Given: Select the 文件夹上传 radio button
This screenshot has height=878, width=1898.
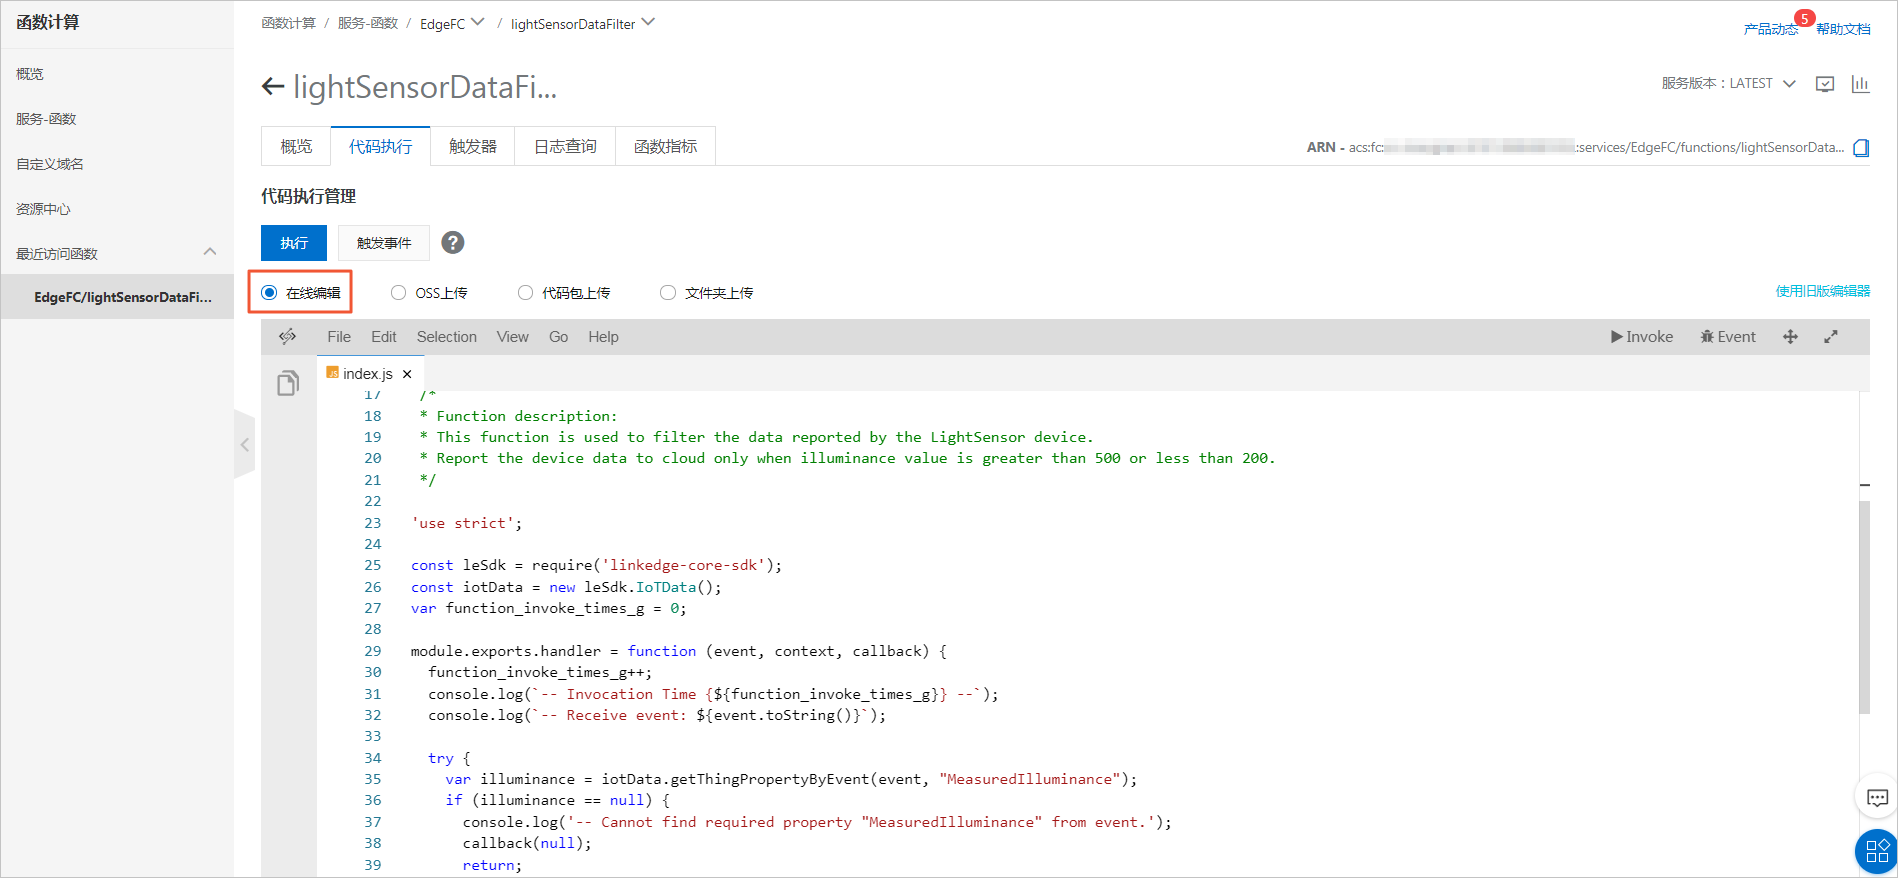Looking at the screenshot, I should [x=668, y=293].
